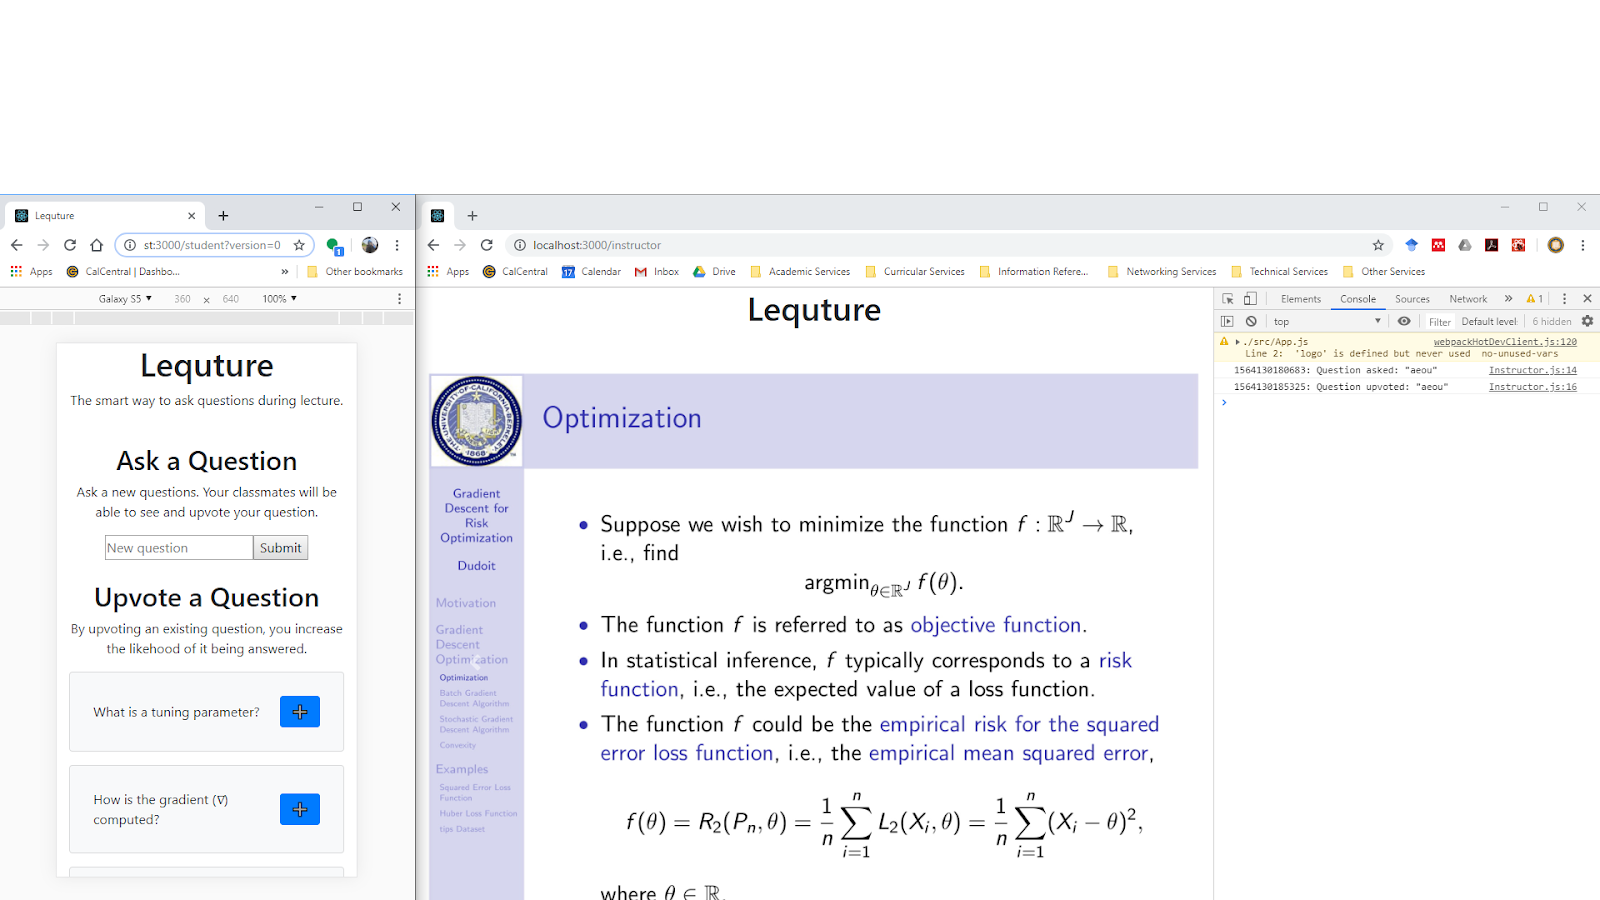1600x900 pixels.
Task: Open the CalCentral Dashboard bookmark
Action: (123, 272)
